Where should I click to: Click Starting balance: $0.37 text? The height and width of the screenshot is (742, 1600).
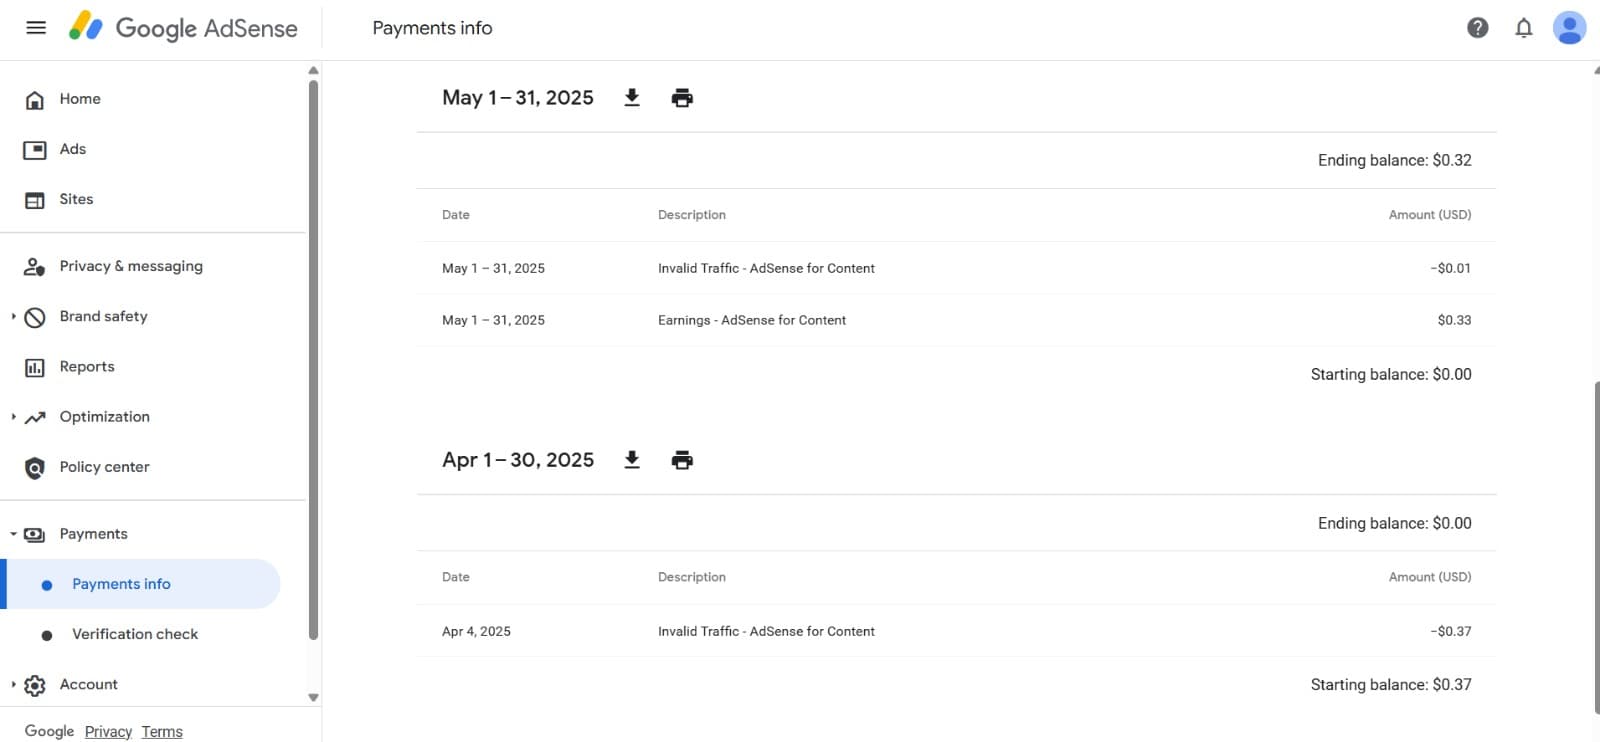click(1391, 684)
